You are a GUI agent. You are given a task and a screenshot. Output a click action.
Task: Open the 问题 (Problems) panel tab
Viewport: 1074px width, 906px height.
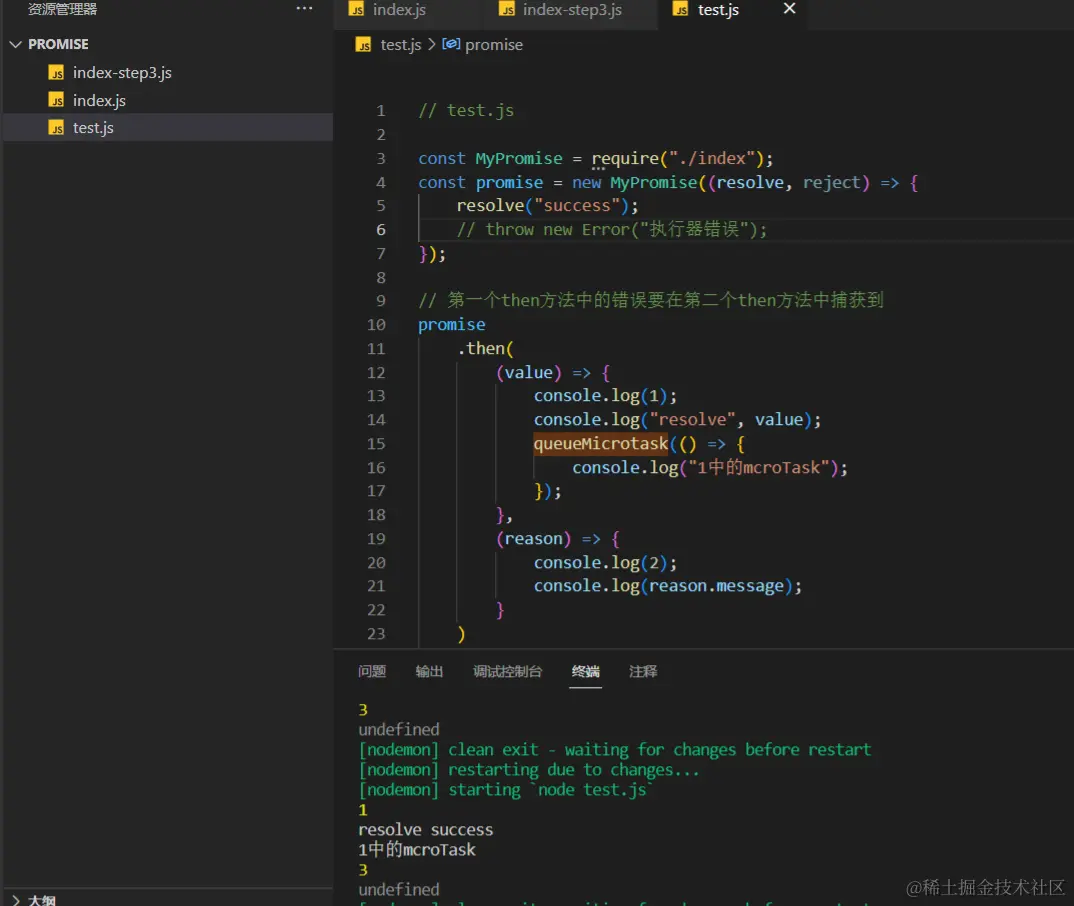tap(372, 671)
